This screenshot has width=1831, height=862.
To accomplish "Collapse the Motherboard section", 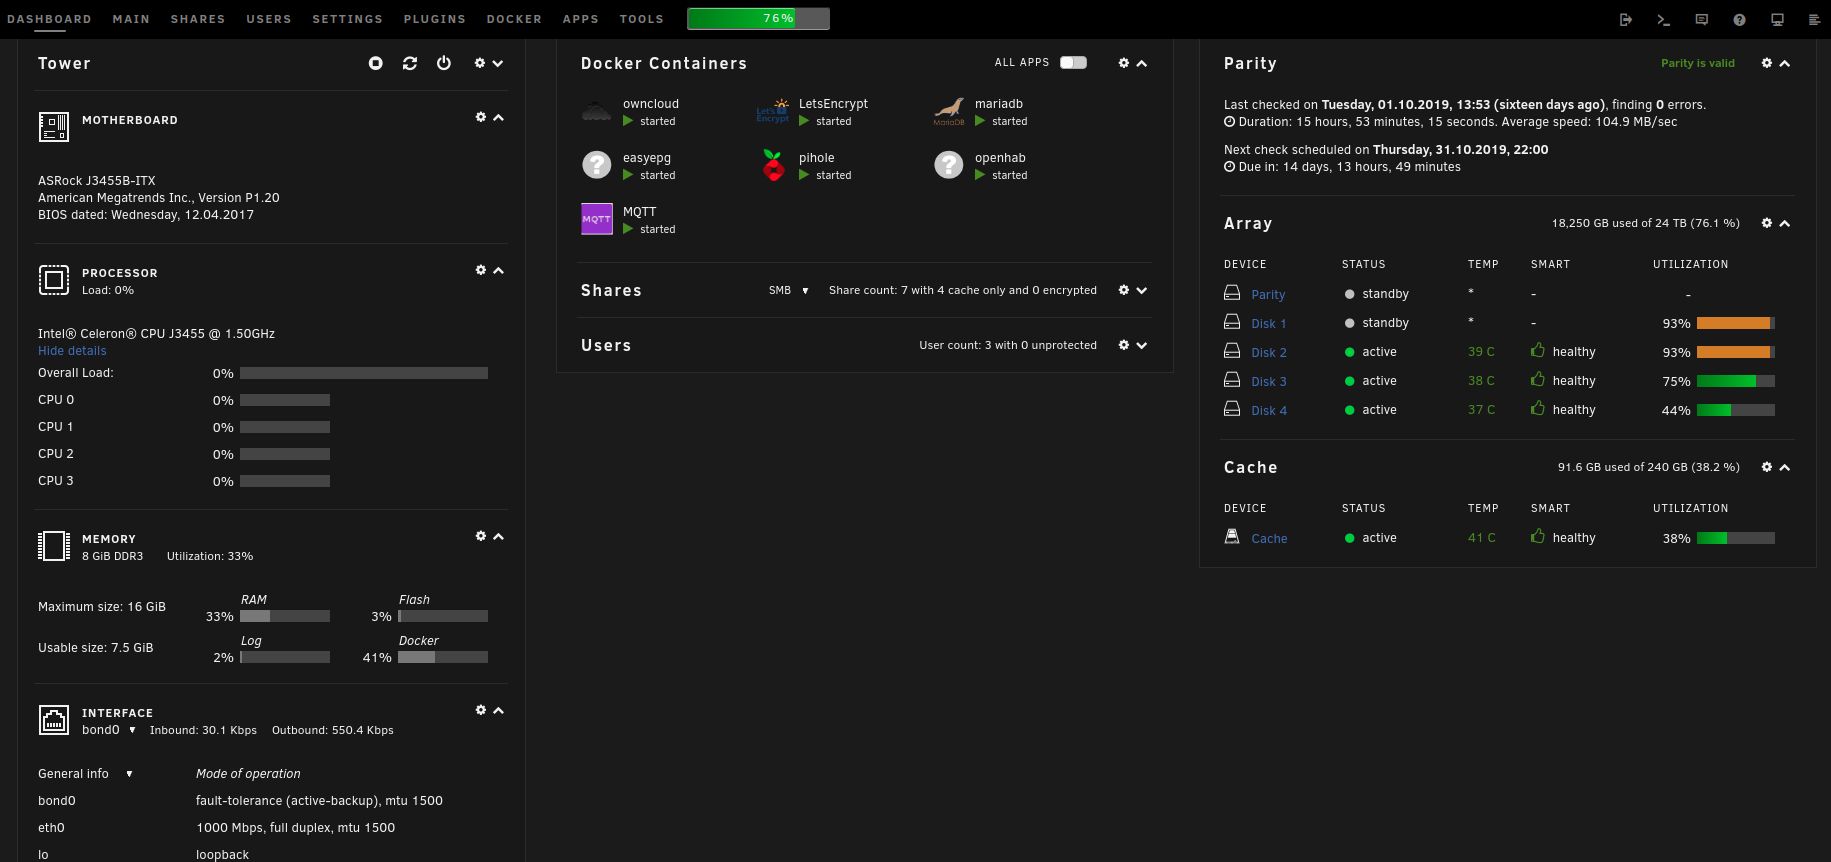I will coord(499,117).
